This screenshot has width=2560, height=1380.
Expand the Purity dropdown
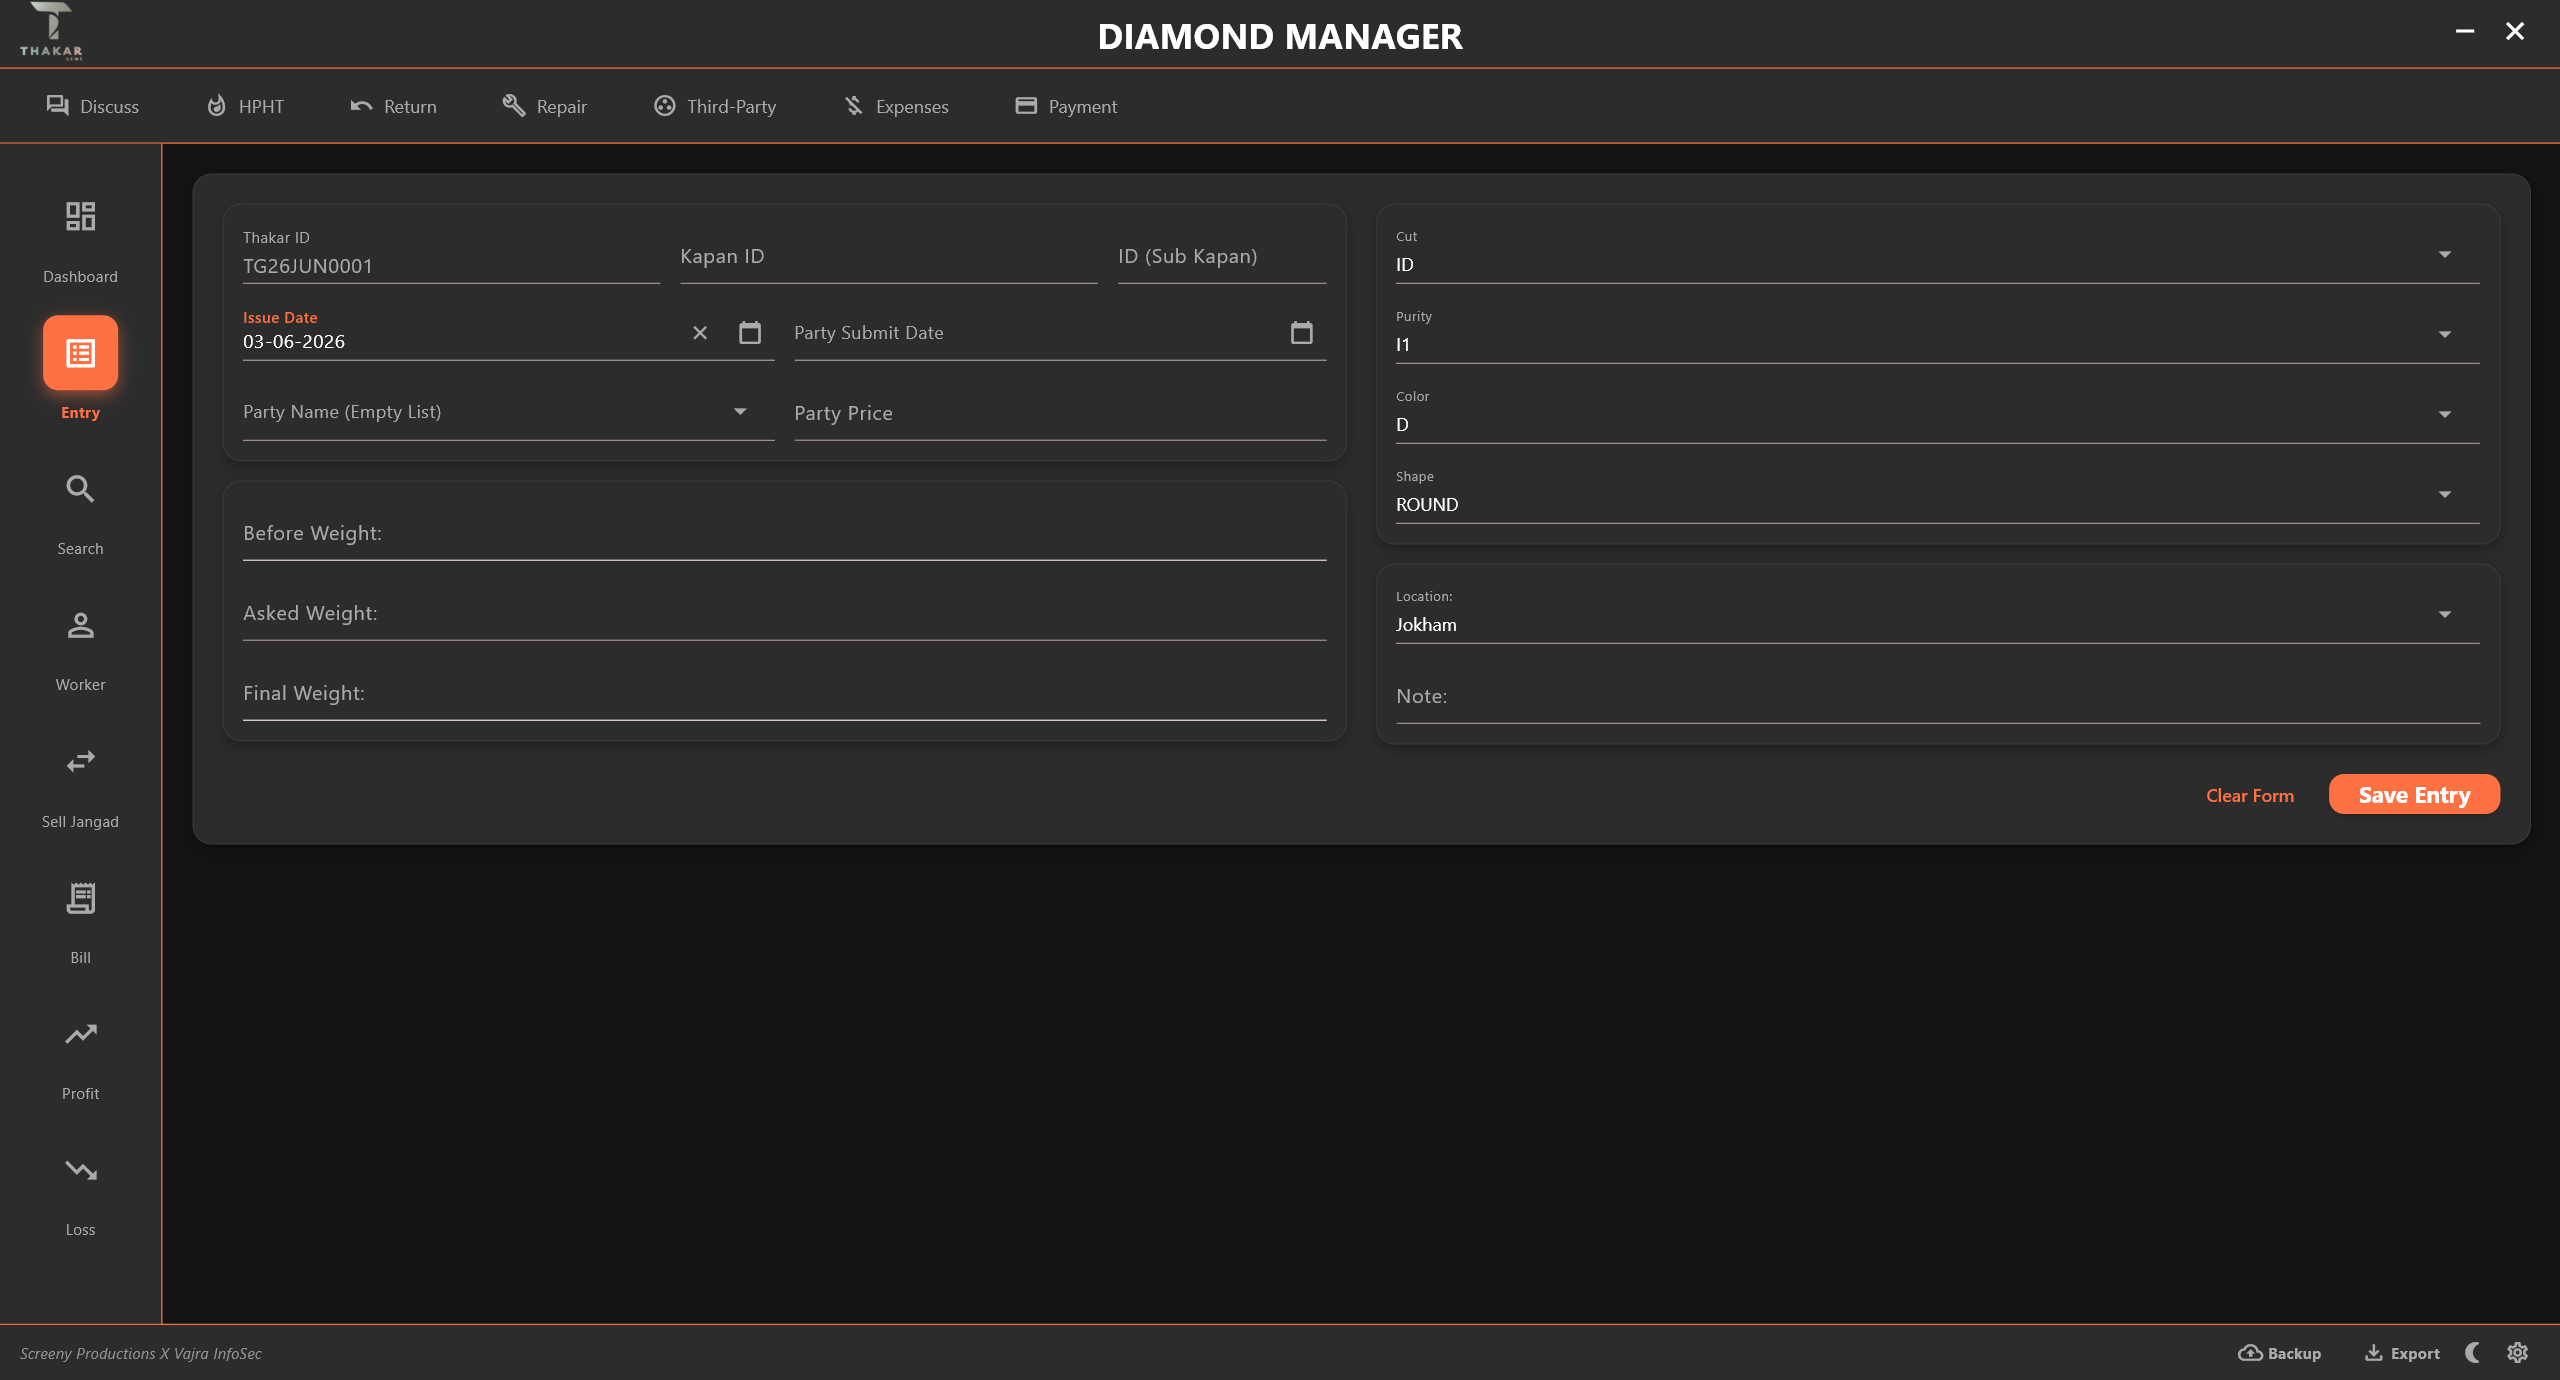pyautogui.click(x=1937, y=334)
